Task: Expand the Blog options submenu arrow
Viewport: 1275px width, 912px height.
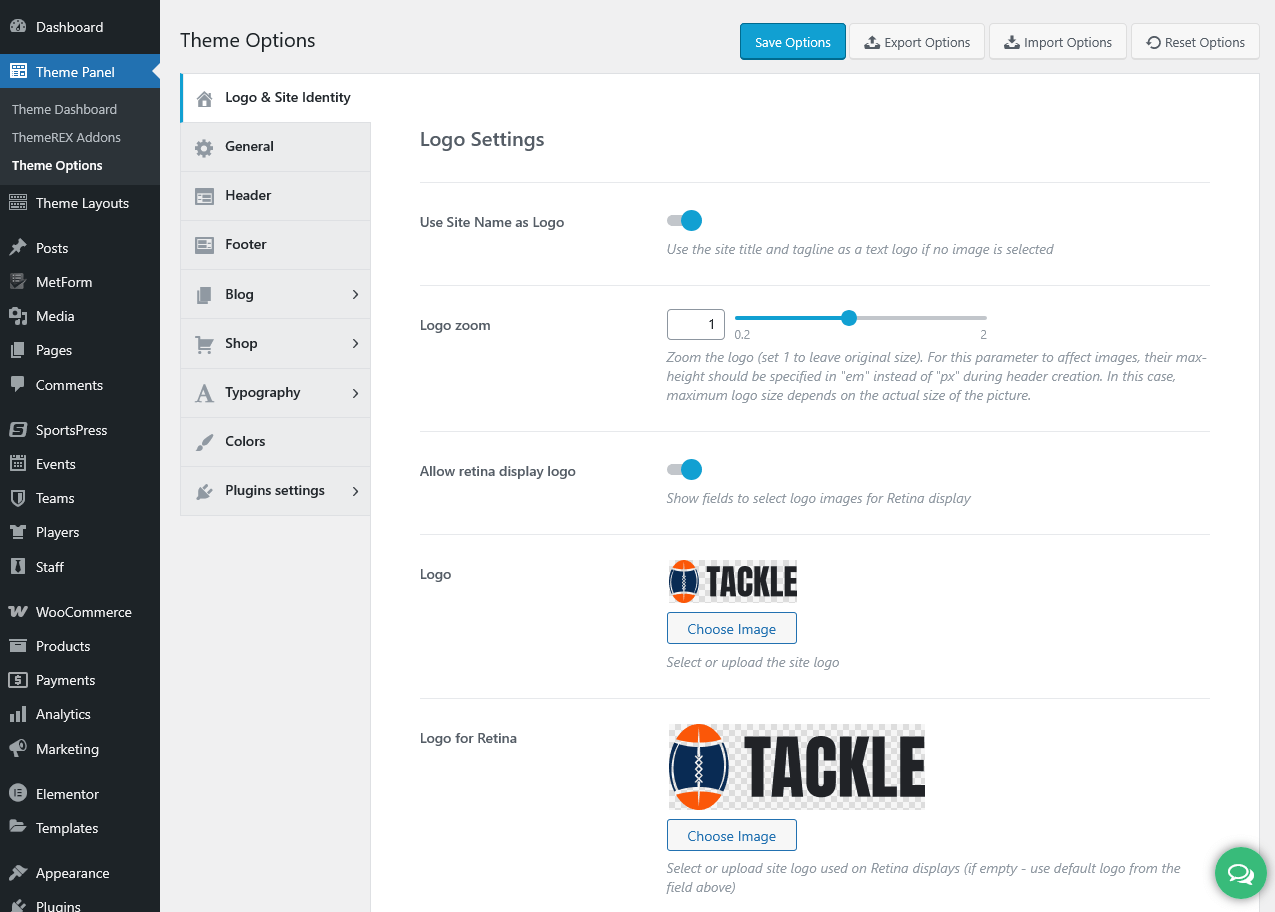Action: [x=355, y=295]
